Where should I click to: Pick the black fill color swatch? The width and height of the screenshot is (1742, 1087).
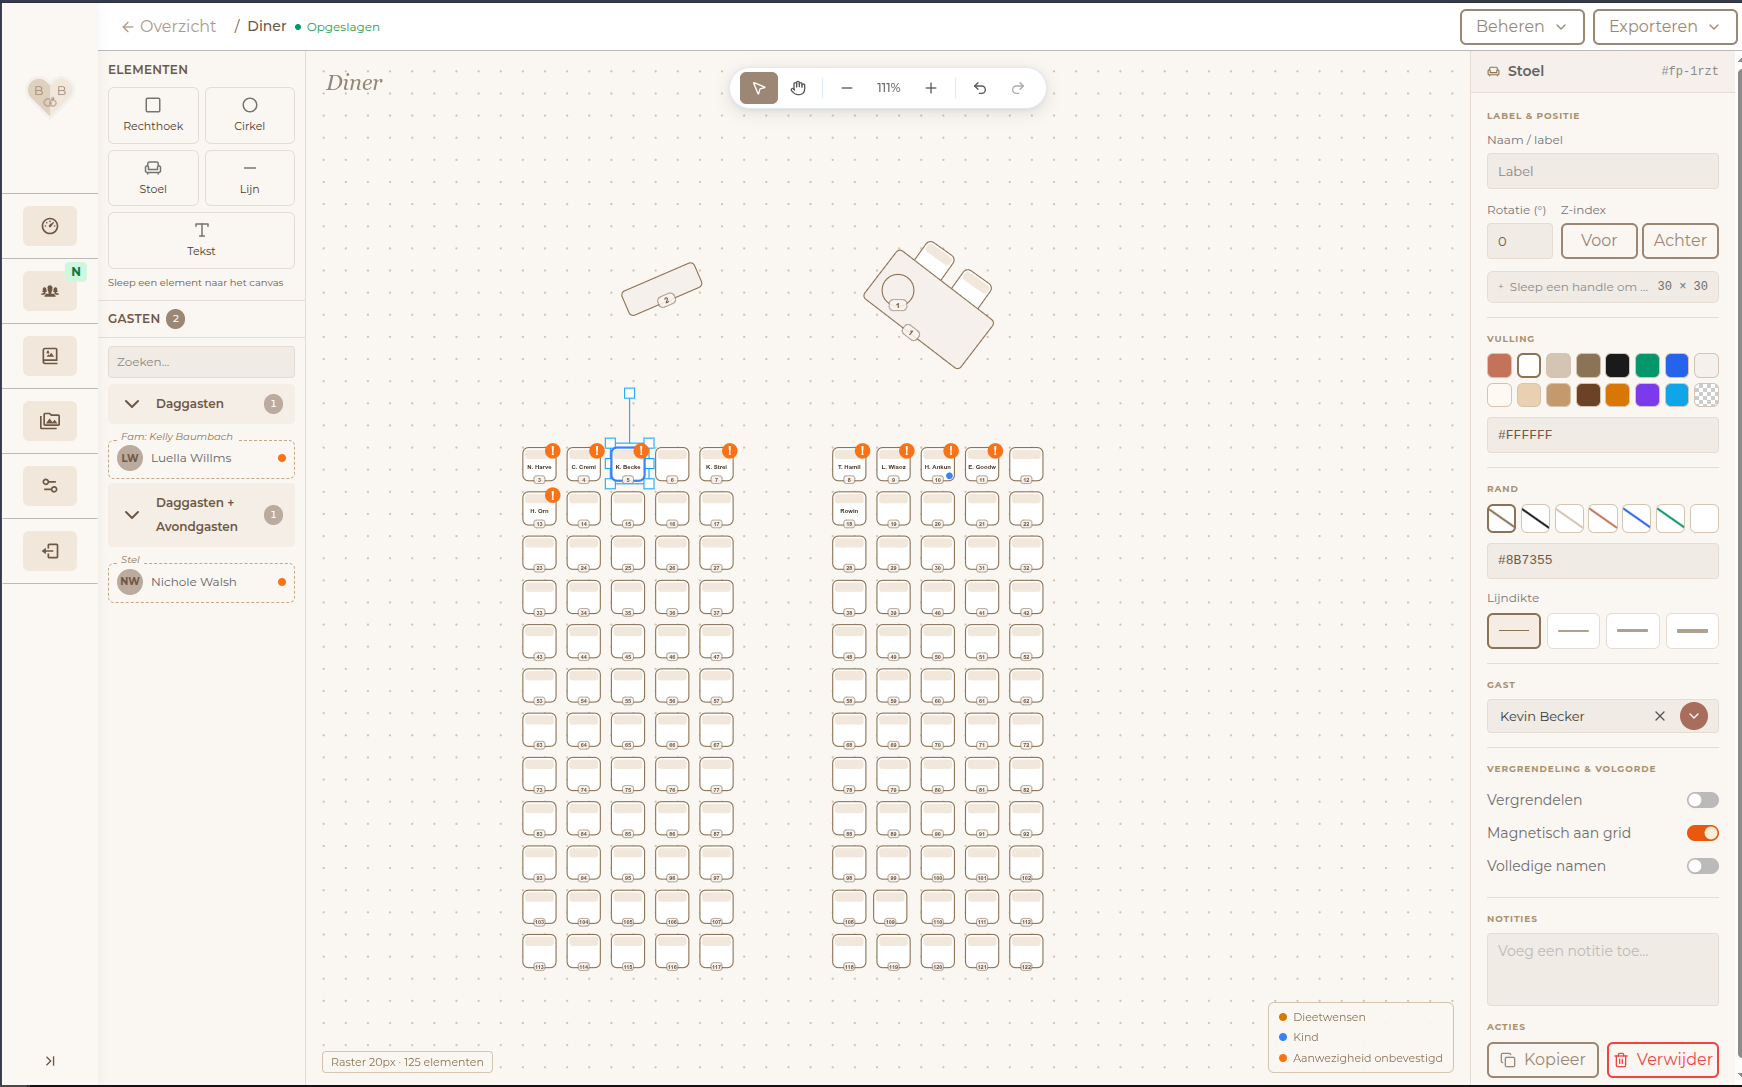coord(1618,365)
